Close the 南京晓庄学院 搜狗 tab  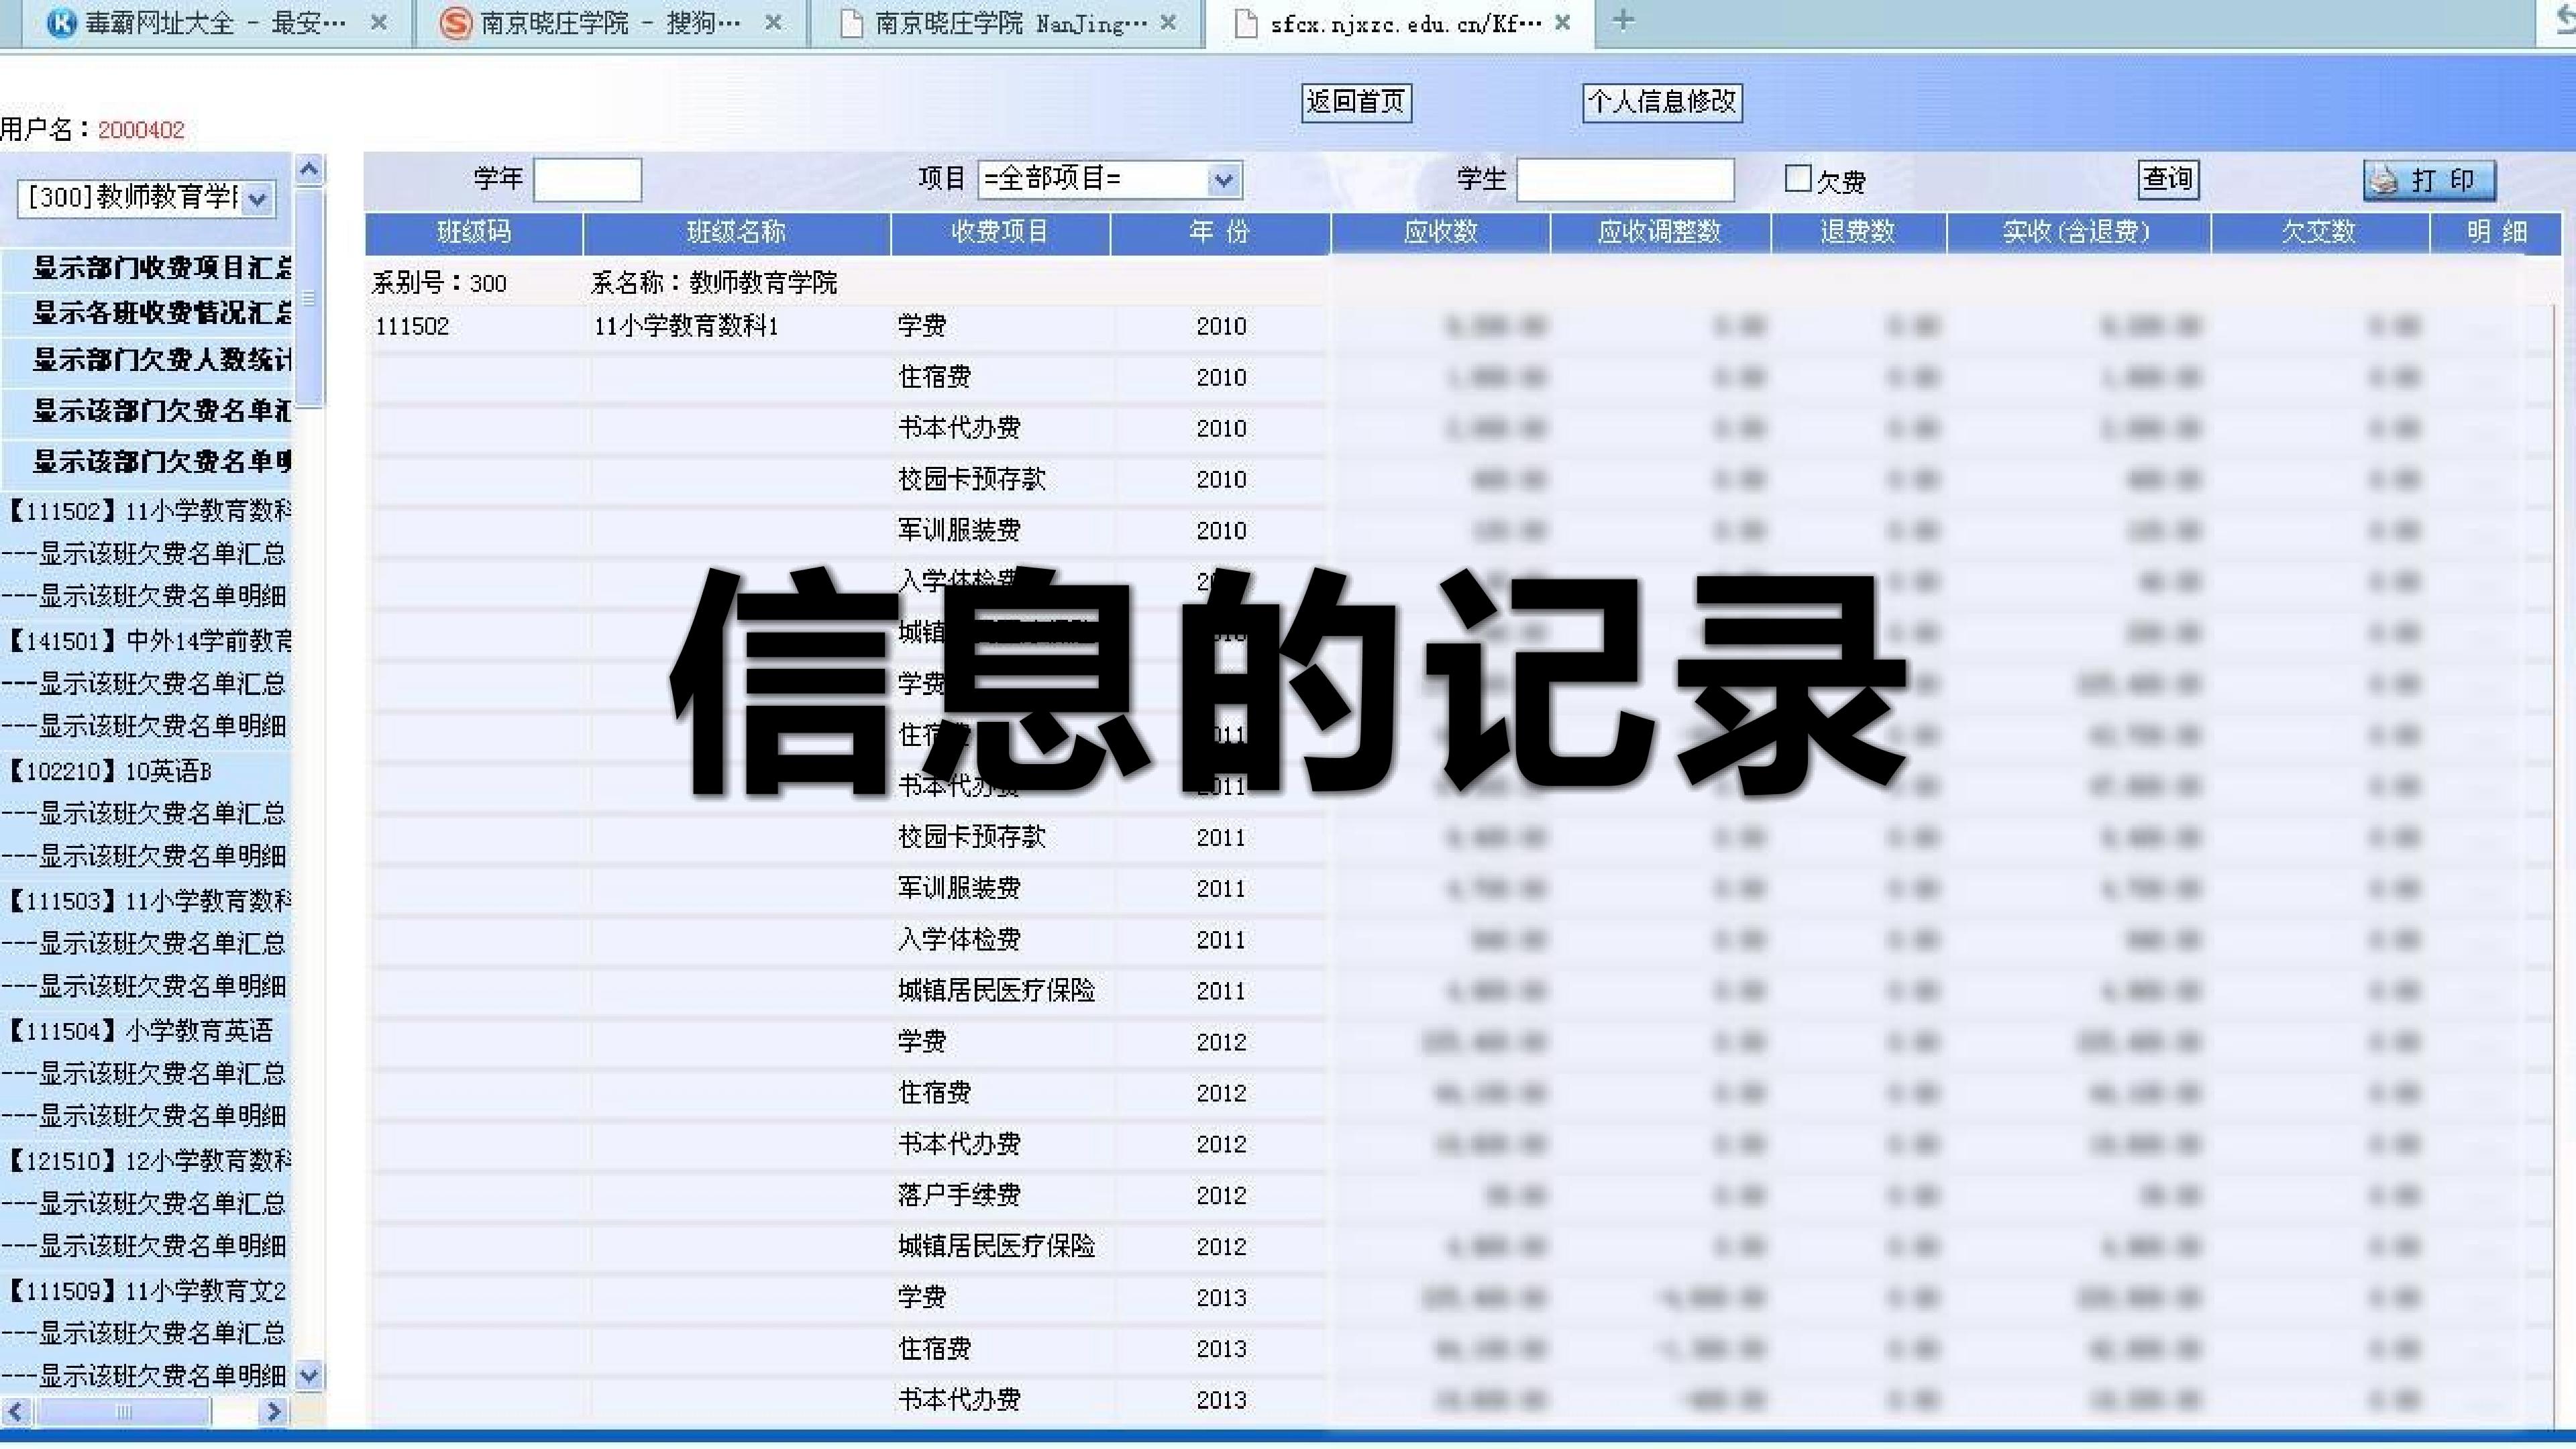point(773,22)
